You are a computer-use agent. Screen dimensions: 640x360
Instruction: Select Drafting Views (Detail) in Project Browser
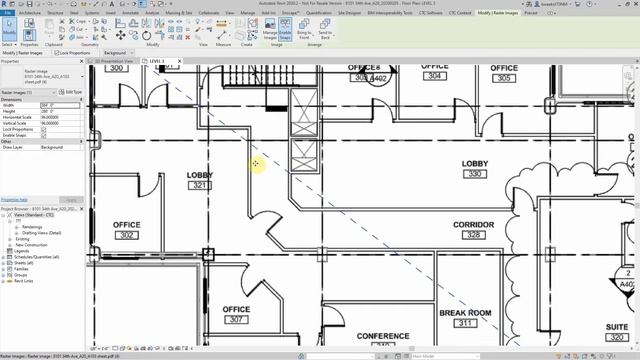[41, 233]
